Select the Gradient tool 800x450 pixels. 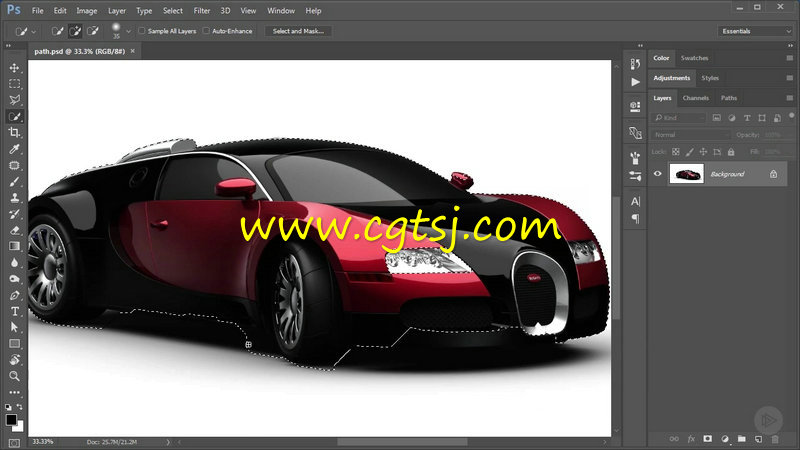(x=14, y=246)
